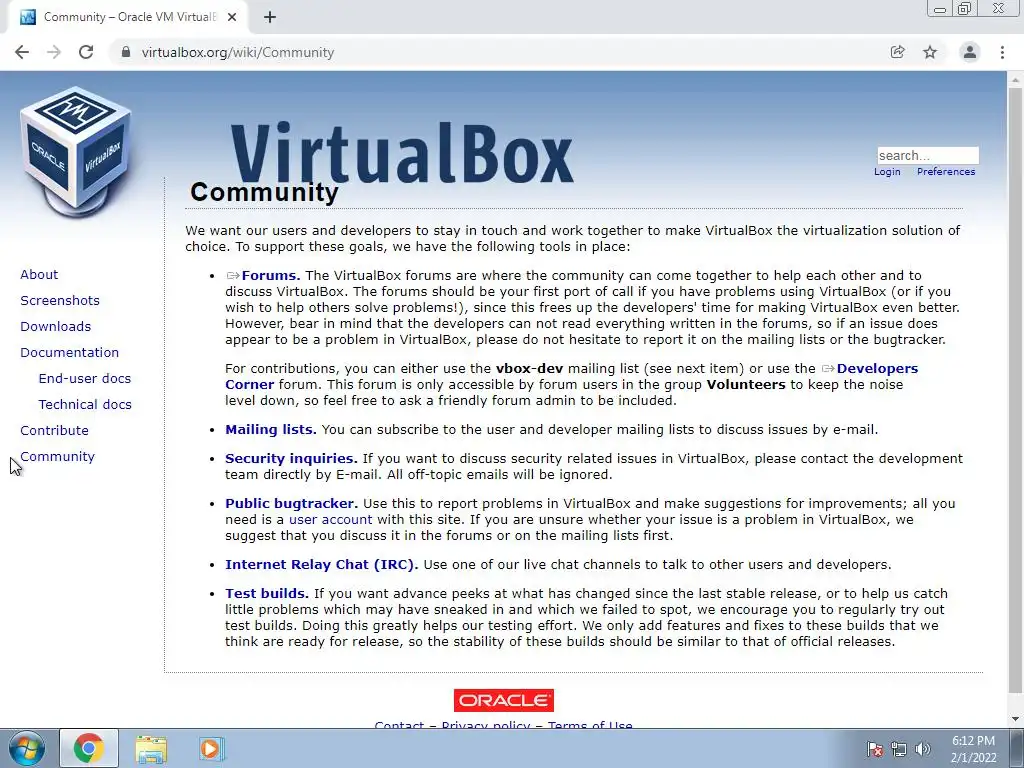Click the Oracle logo in footer

[x=504, y=701]
